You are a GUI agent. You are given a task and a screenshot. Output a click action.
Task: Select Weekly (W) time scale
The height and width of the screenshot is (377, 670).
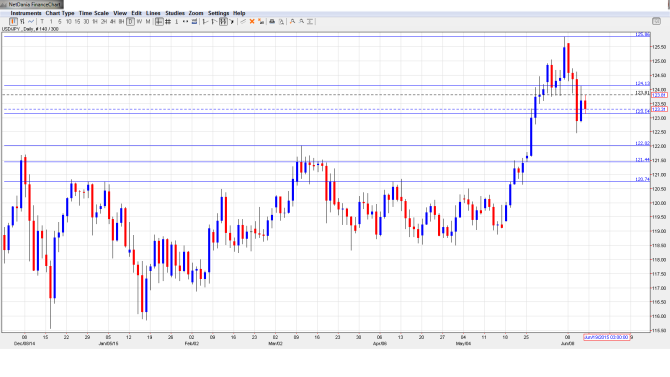(139, 21)
